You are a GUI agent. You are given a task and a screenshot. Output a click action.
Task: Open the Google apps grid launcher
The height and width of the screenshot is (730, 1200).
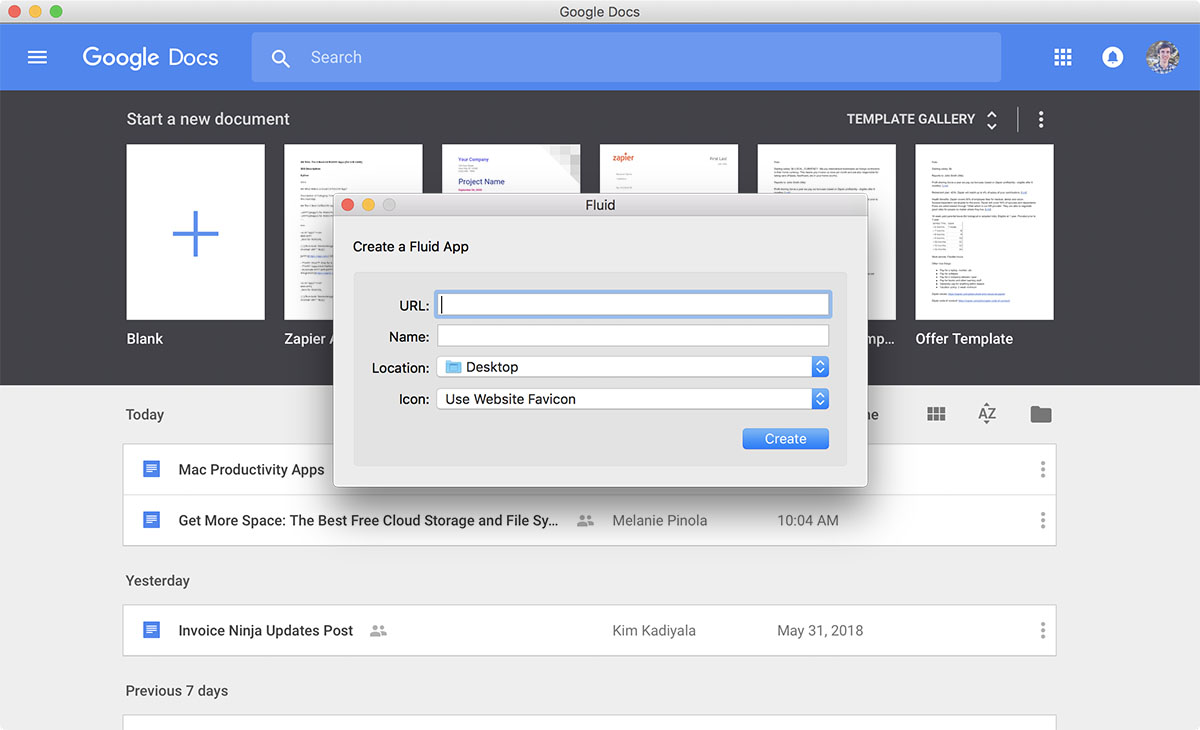(x=1063, y=57)
